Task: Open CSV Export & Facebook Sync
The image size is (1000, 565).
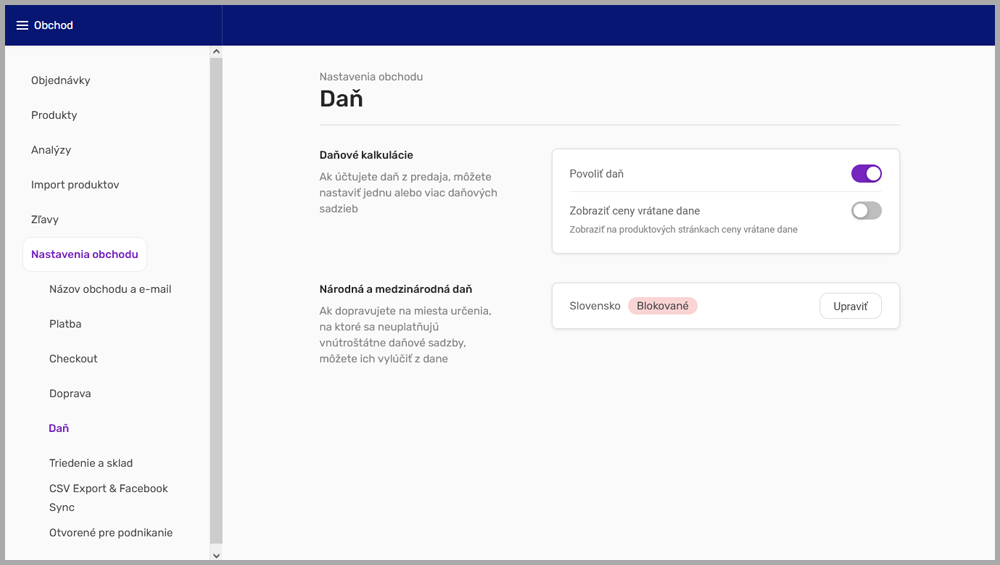Action: [108, 497]
